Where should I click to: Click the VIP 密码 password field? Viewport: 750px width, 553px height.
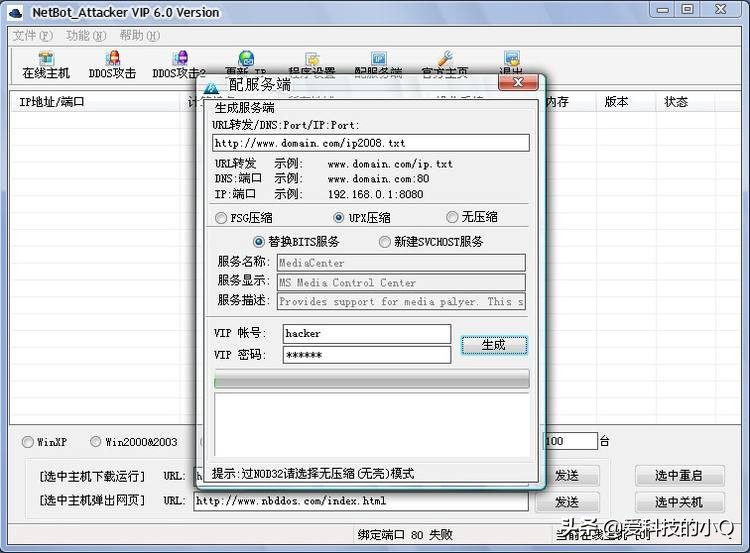point(366,355)
